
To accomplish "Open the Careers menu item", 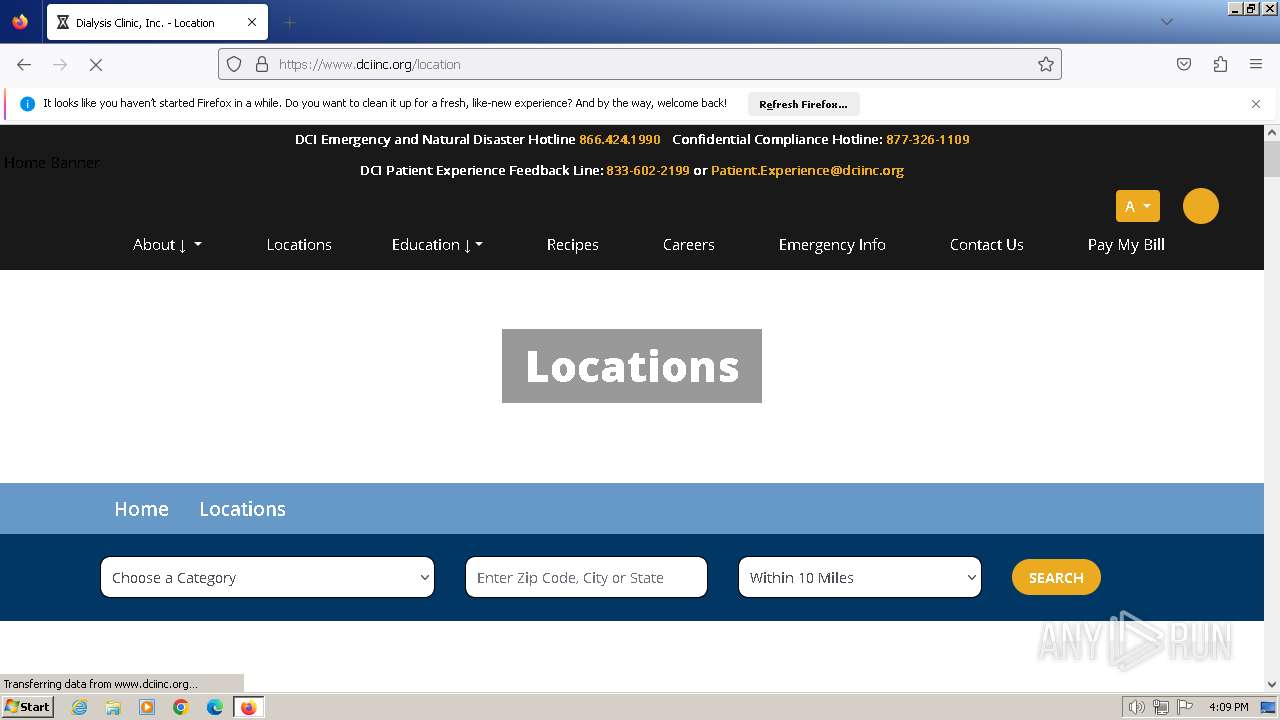I will (689, 244).
